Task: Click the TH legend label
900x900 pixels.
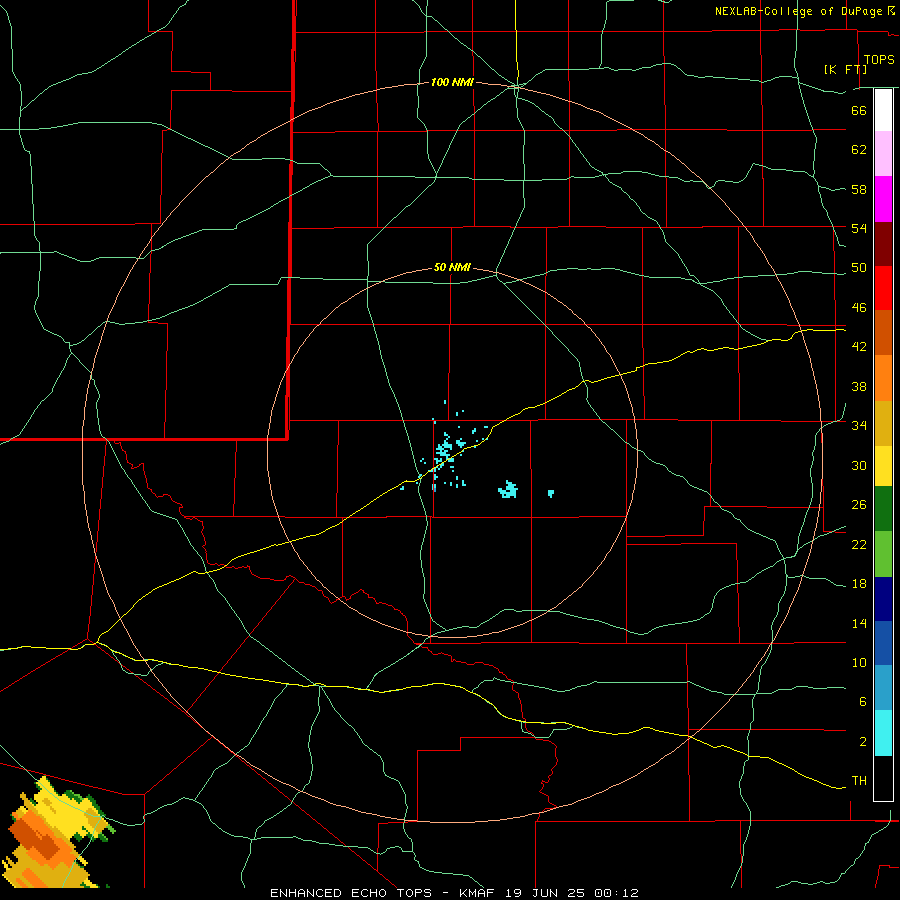Action: pyautogui.click(x=859, y=781)
